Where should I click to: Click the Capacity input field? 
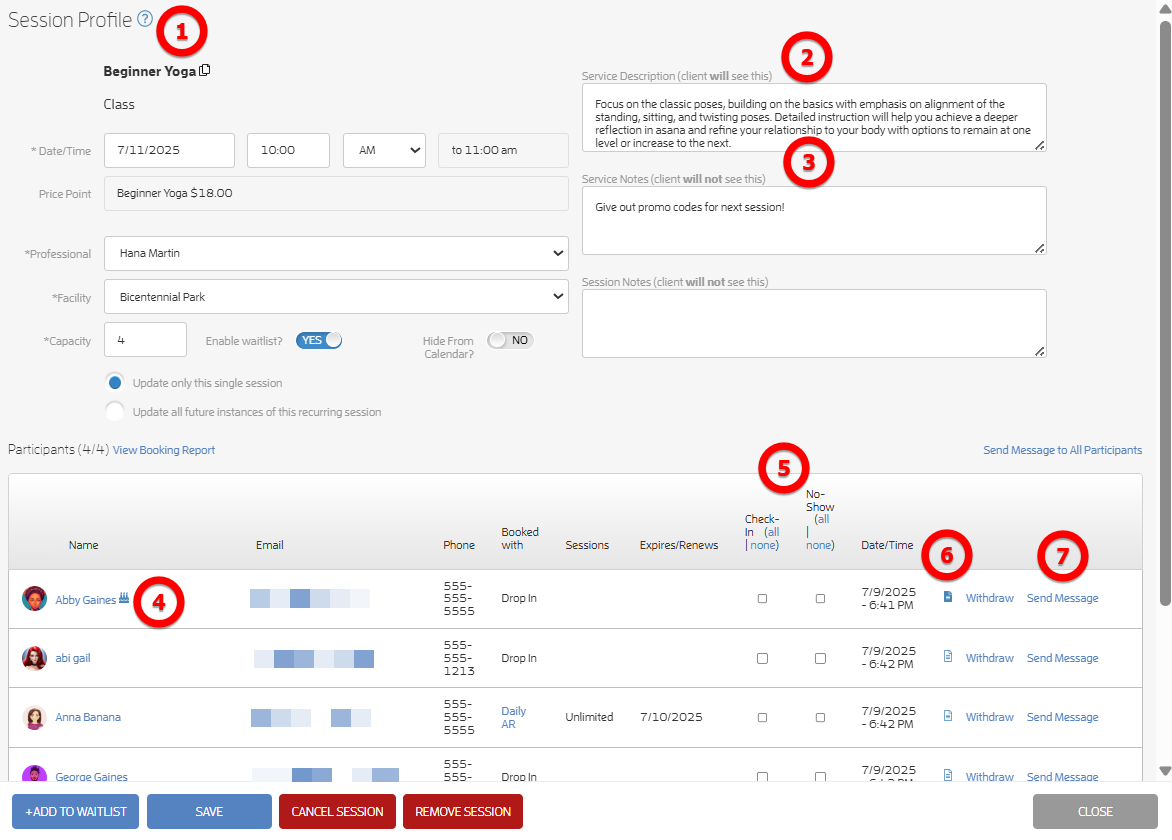click(x=146, y=340)
